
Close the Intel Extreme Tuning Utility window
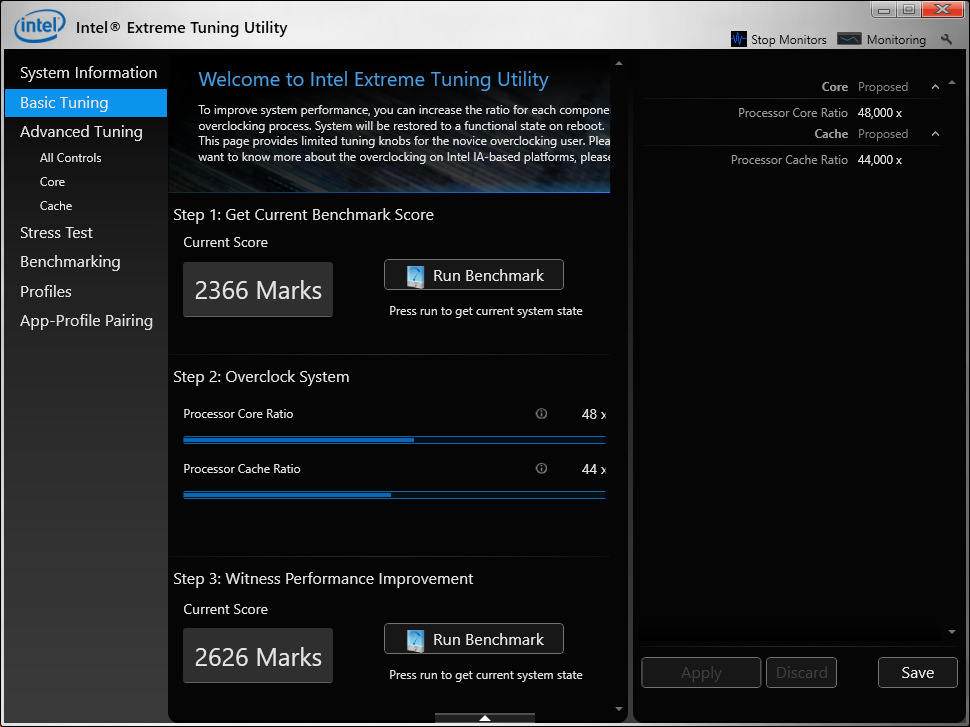(943, 9)
